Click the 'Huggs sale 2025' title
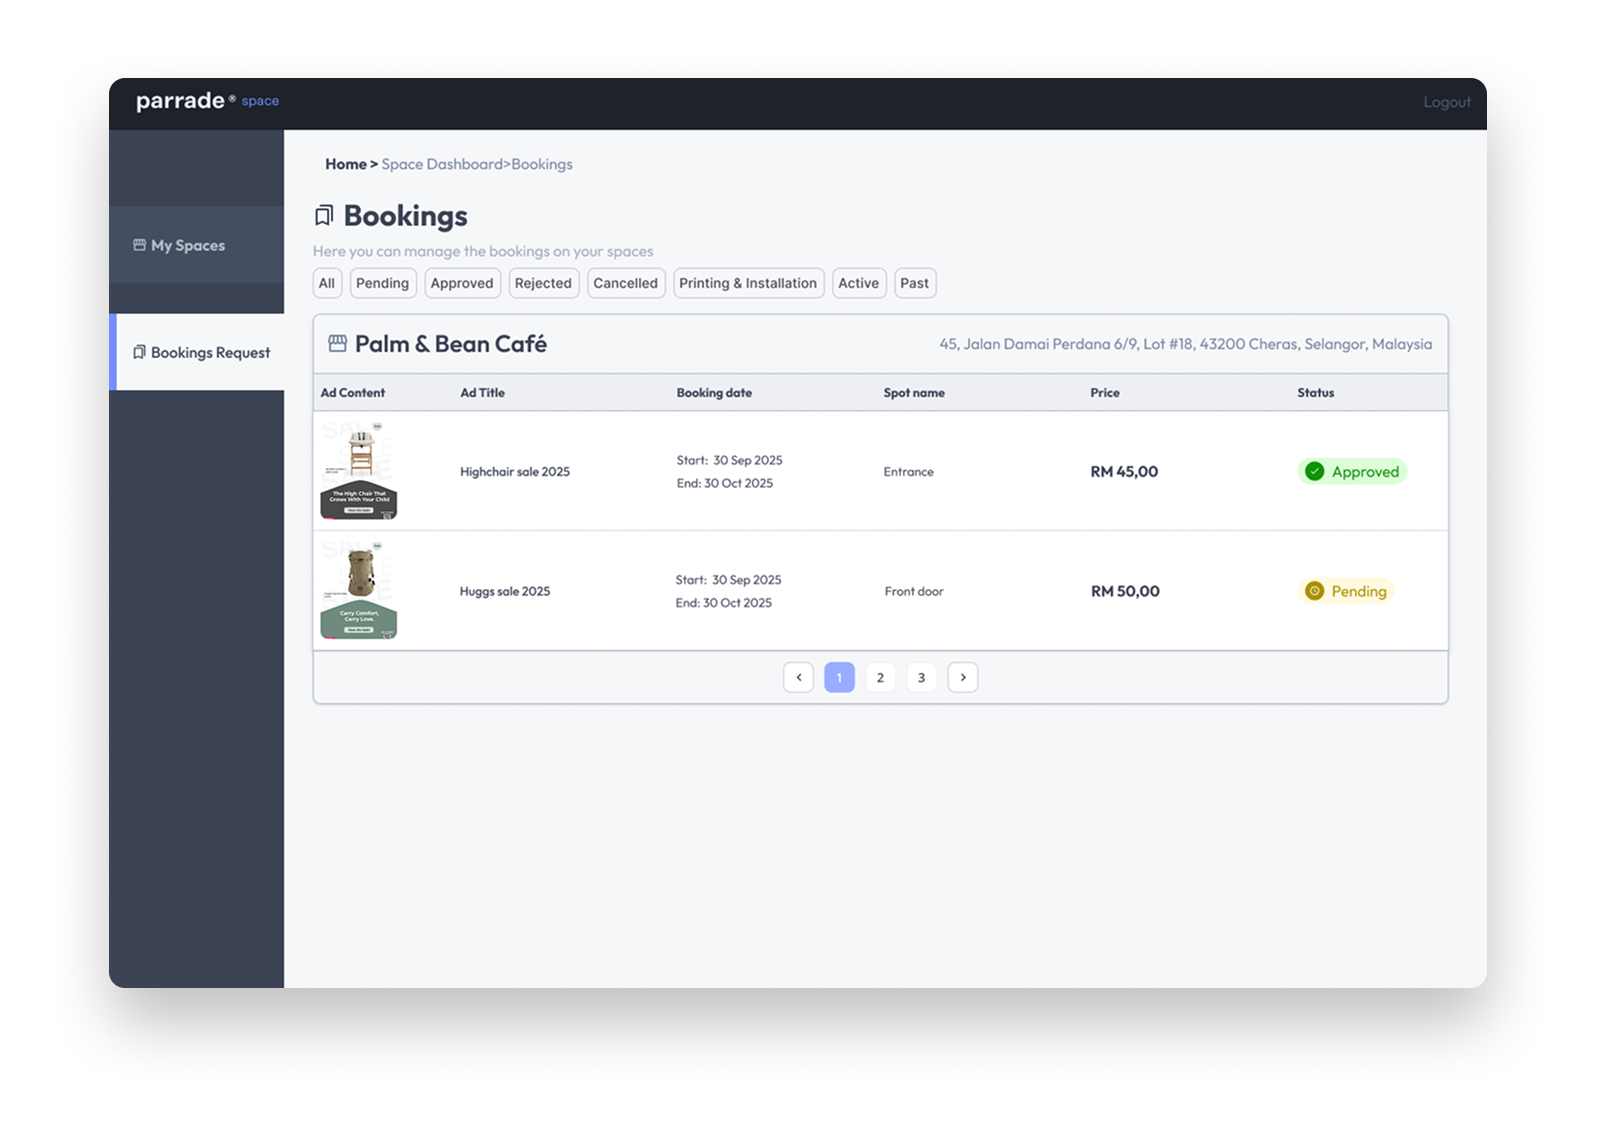This screenshot has height=1132, width=1600. click(505, 592)
